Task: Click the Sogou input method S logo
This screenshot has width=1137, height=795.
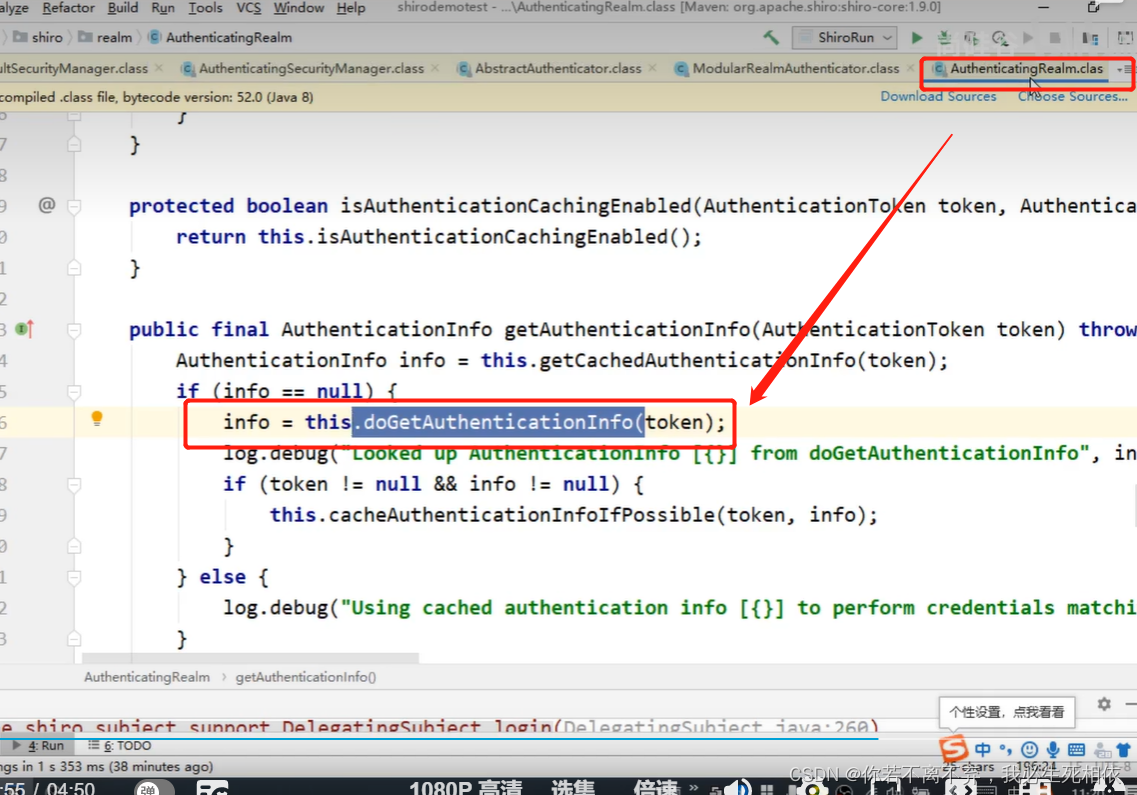Action: click(x=954, y=749)
